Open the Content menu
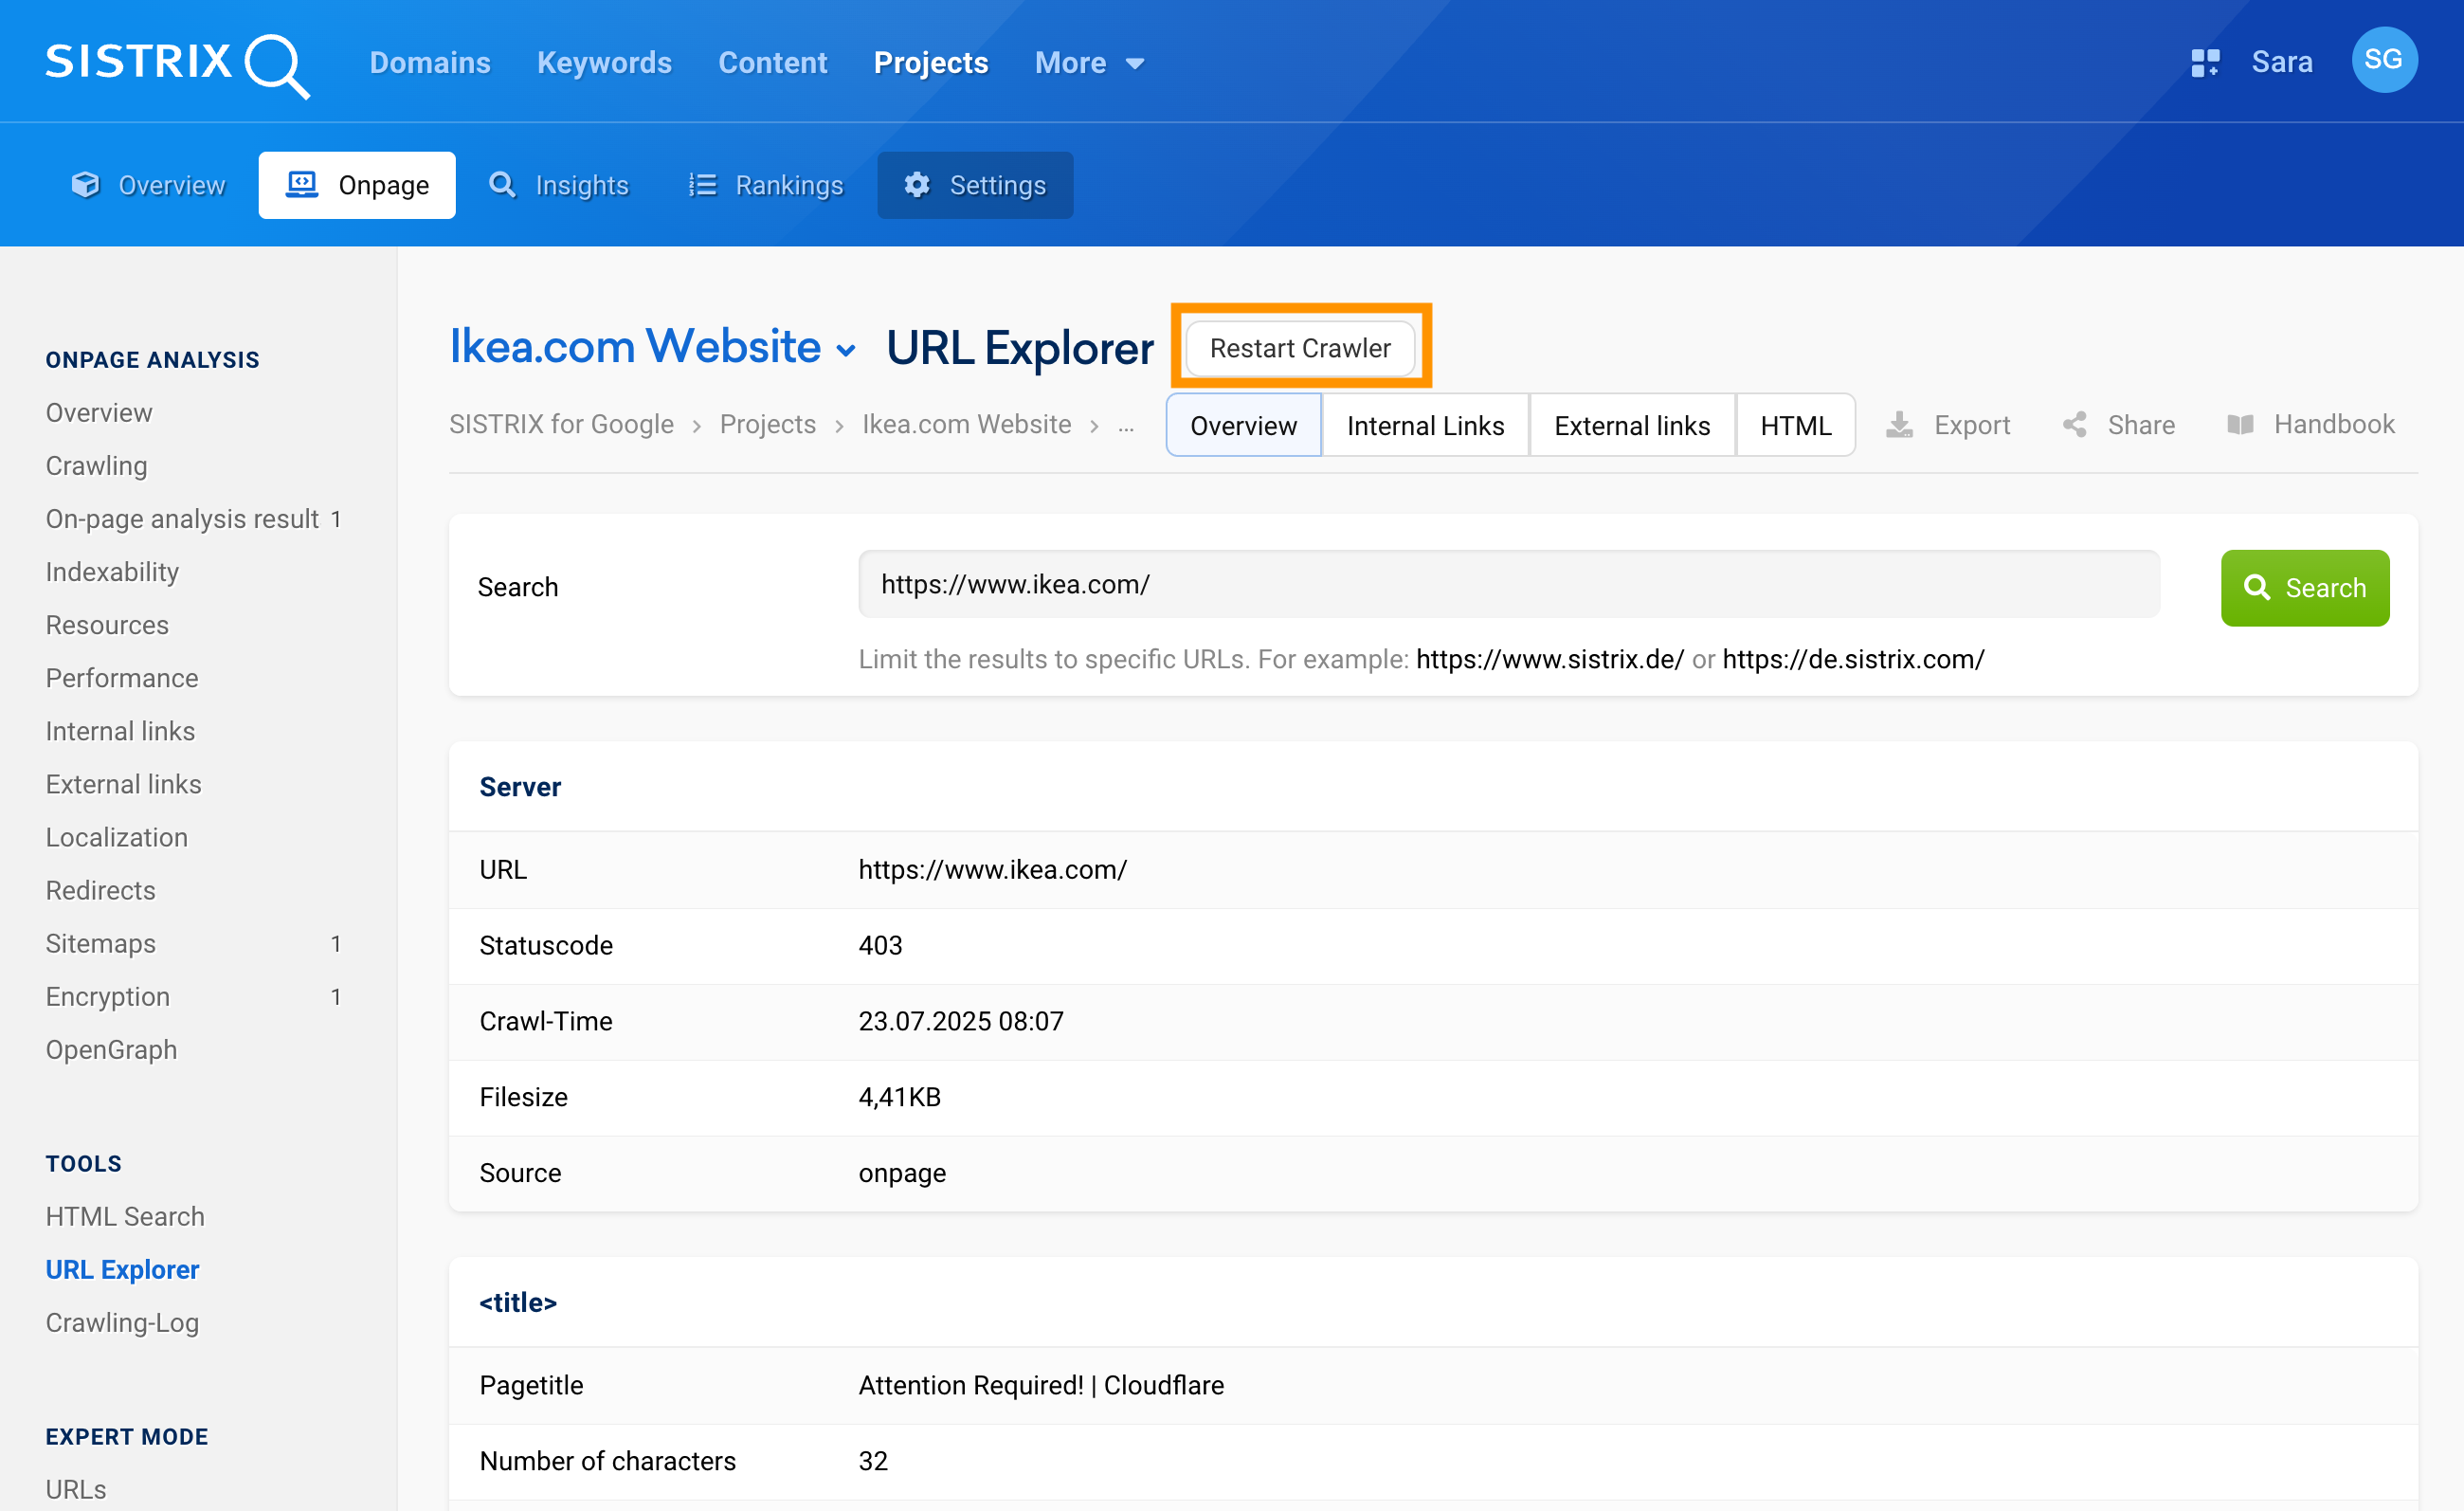The image size is (2464, 1511). 772,63
